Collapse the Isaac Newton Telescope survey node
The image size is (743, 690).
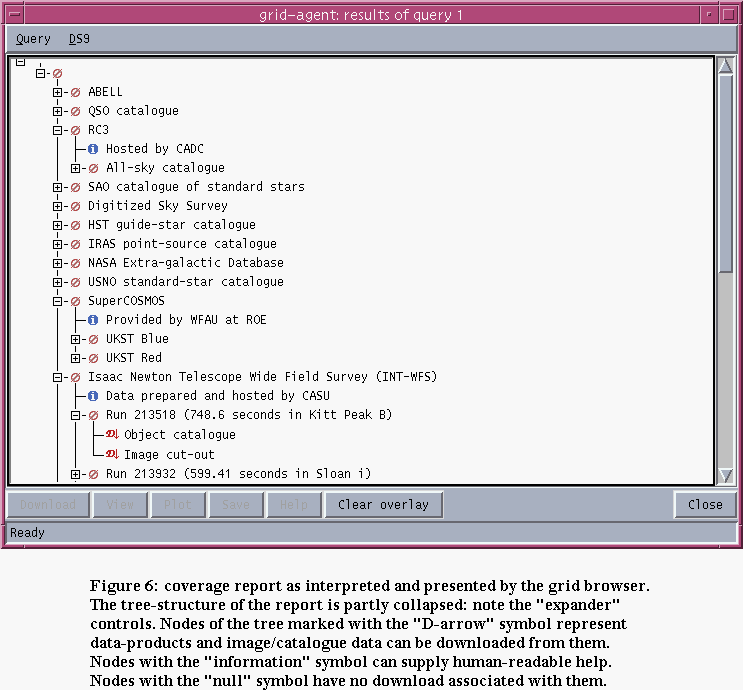point(58,377)
